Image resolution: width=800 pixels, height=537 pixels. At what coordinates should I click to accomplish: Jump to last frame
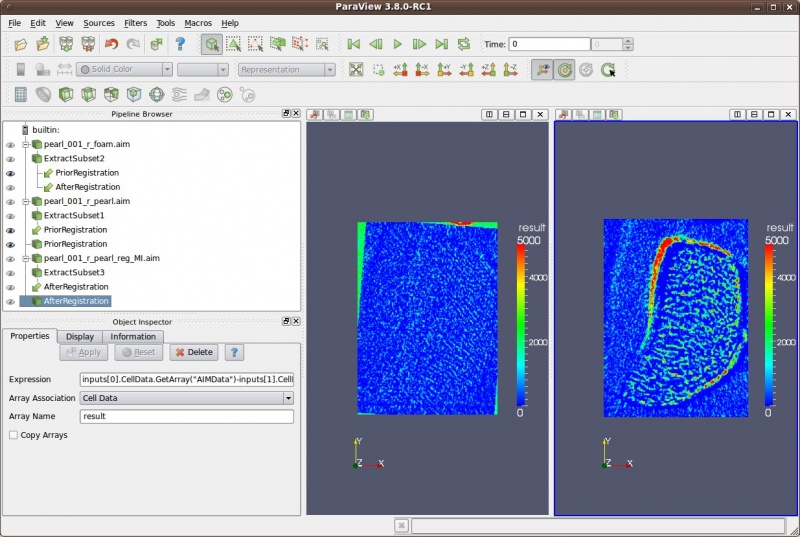[x=441, y=44]
